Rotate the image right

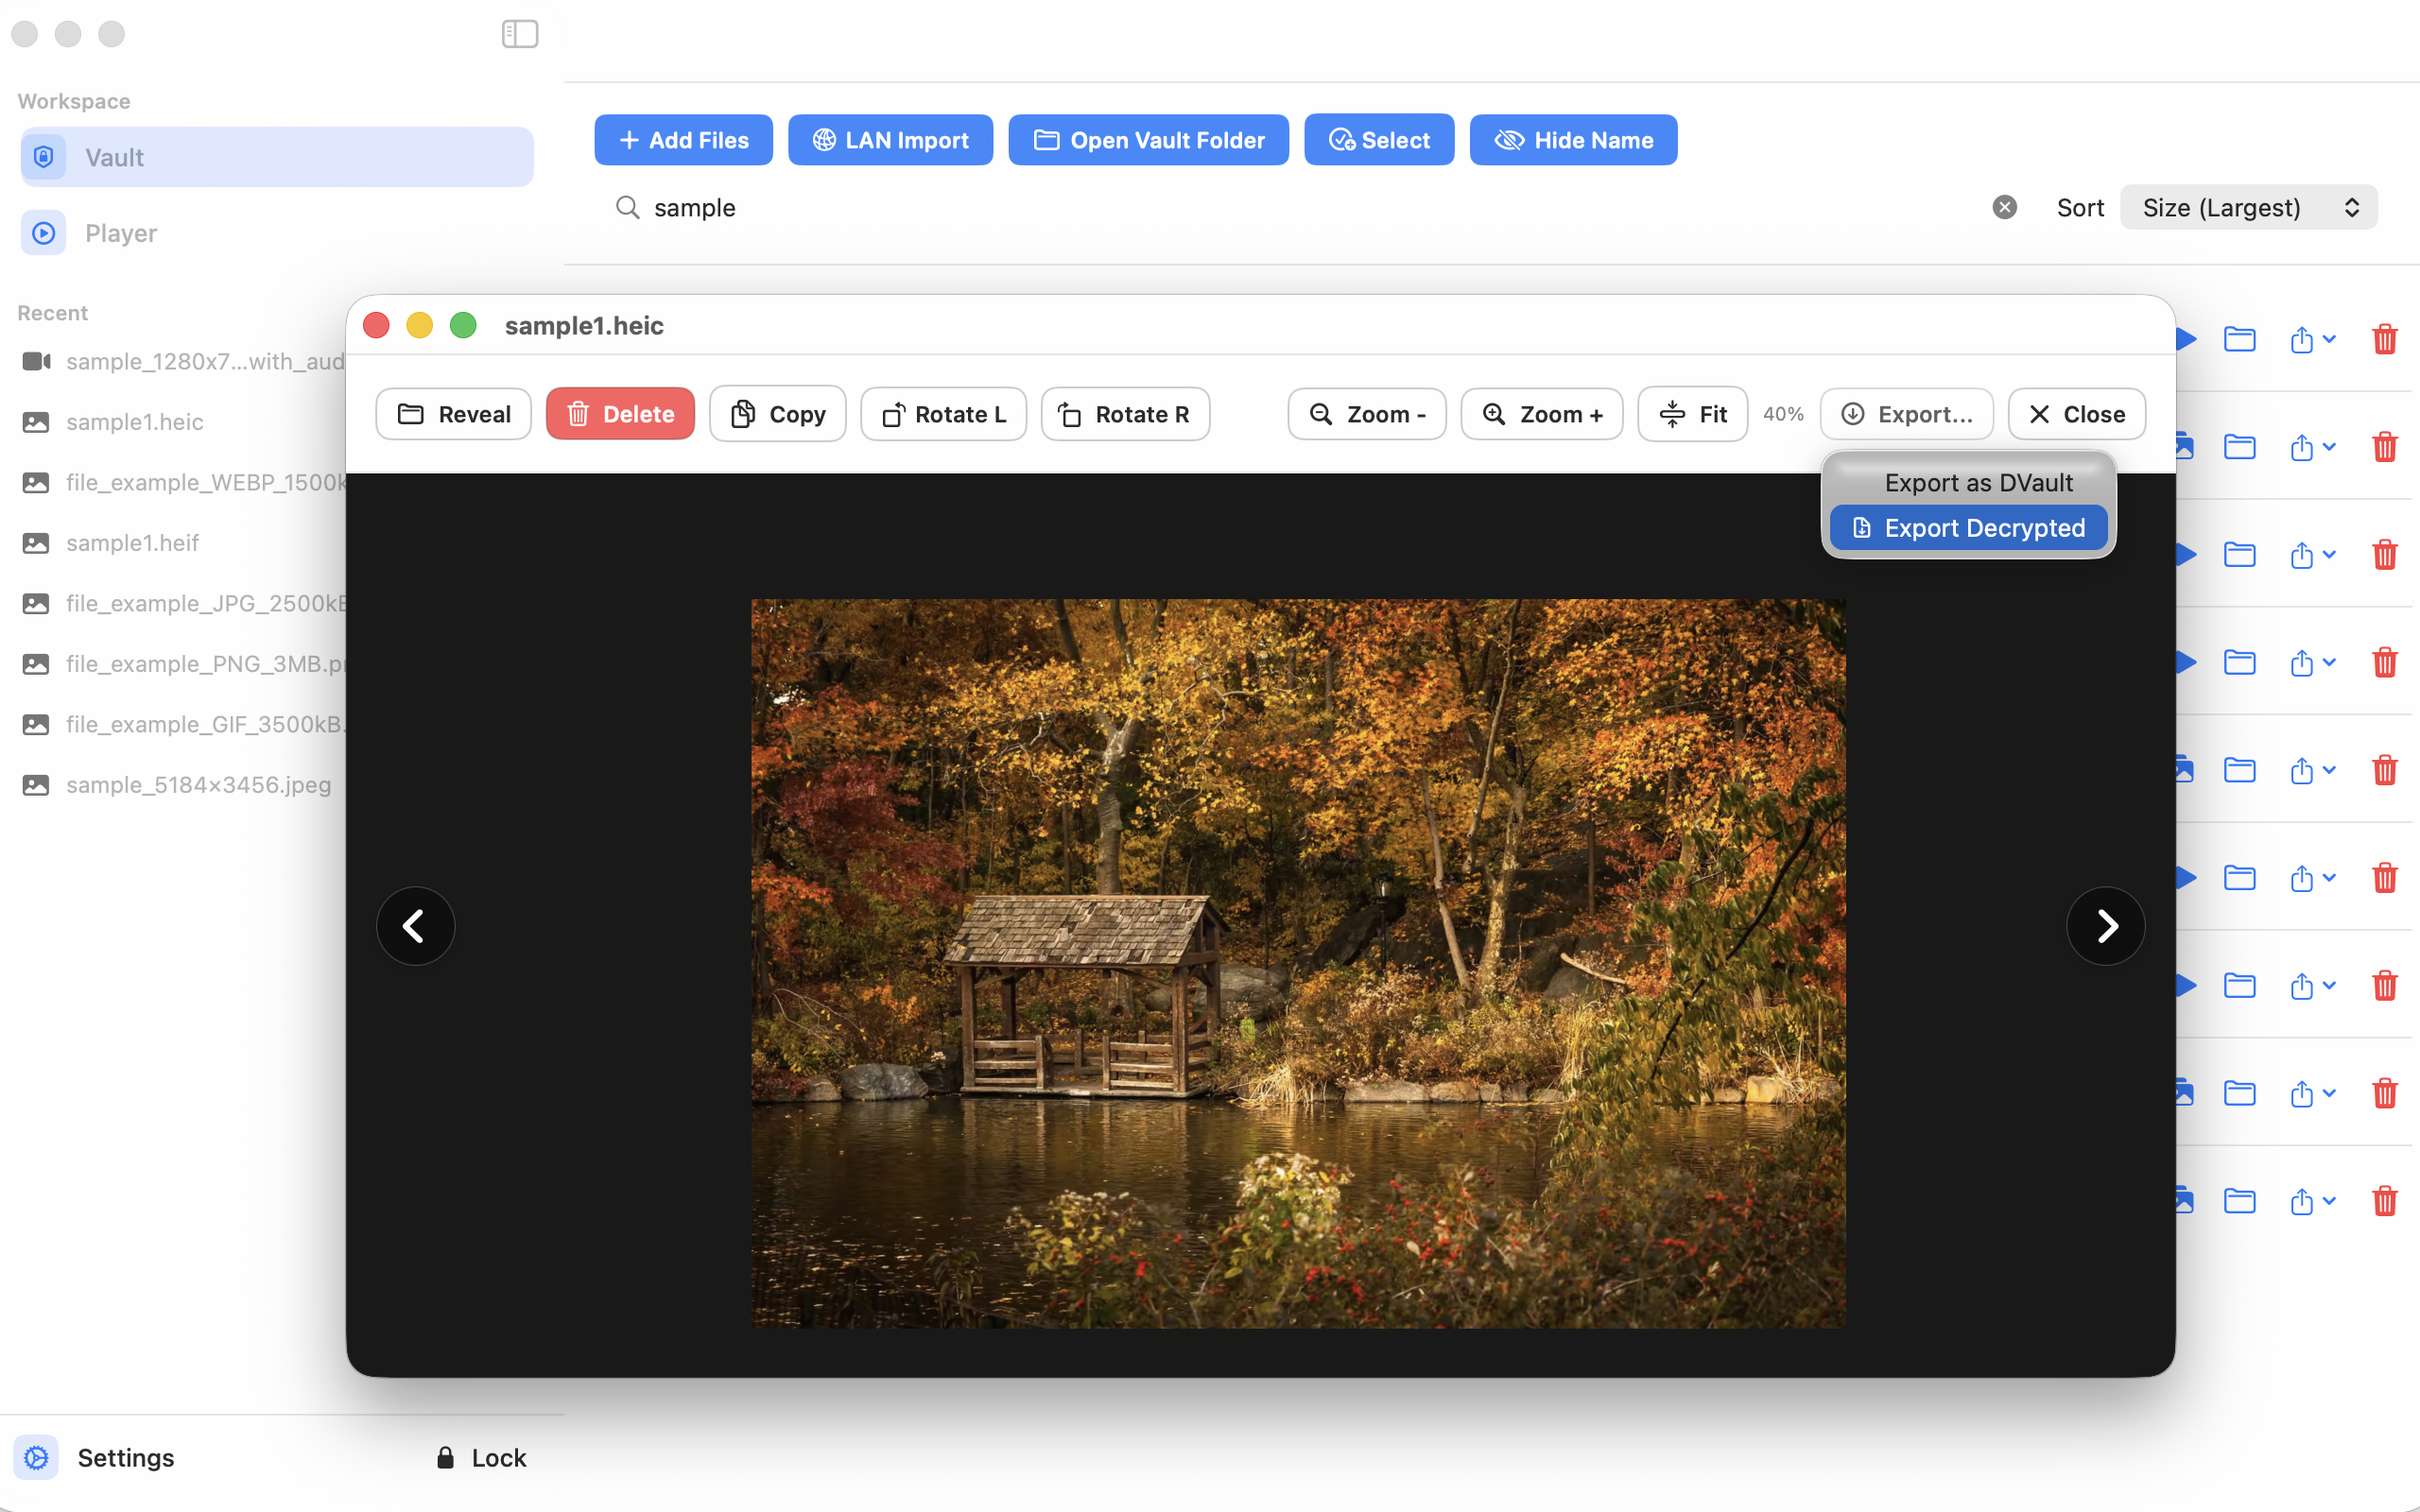coord(1124,413)
